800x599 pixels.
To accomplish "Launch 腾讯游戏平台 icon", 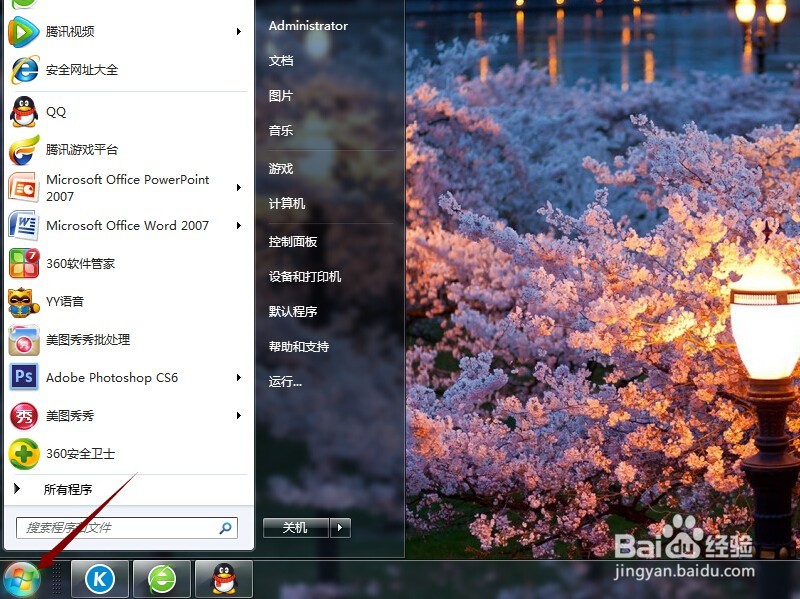I will tap(24, 149).
